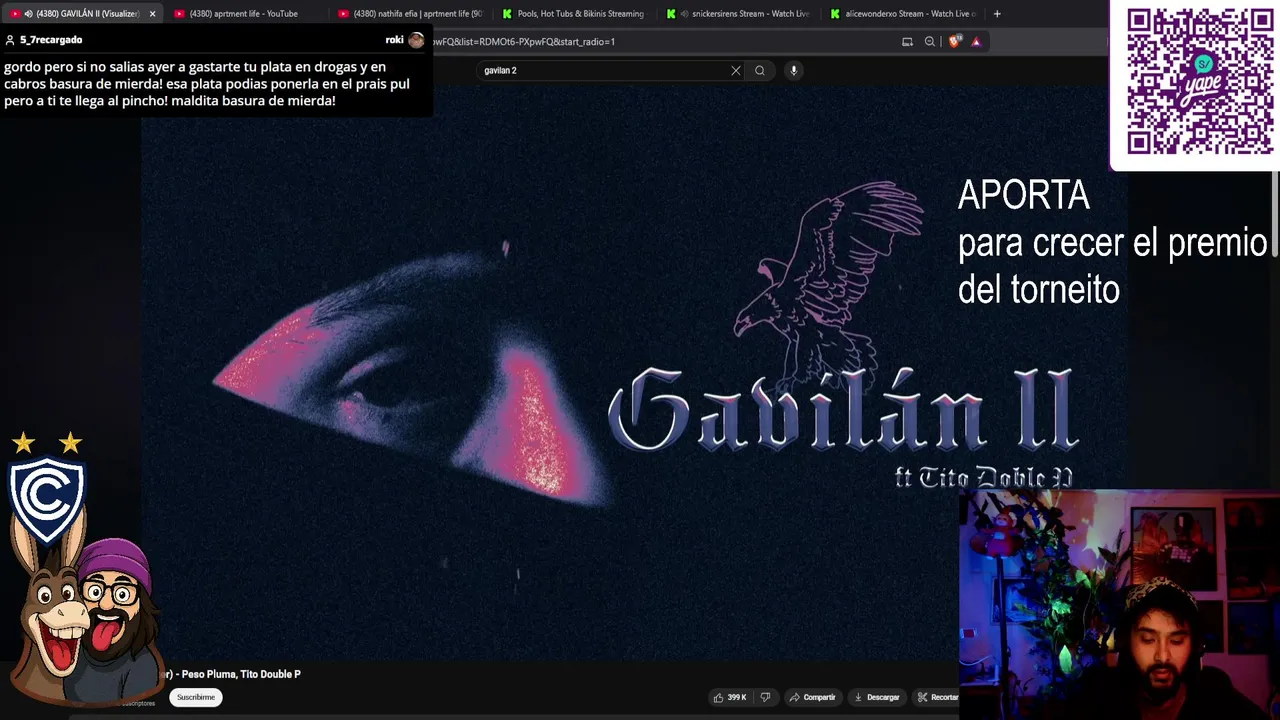The width and height of the screenshot is (1280, 720).
Task: Dislike the video
Action: click(x=765, y=697)
